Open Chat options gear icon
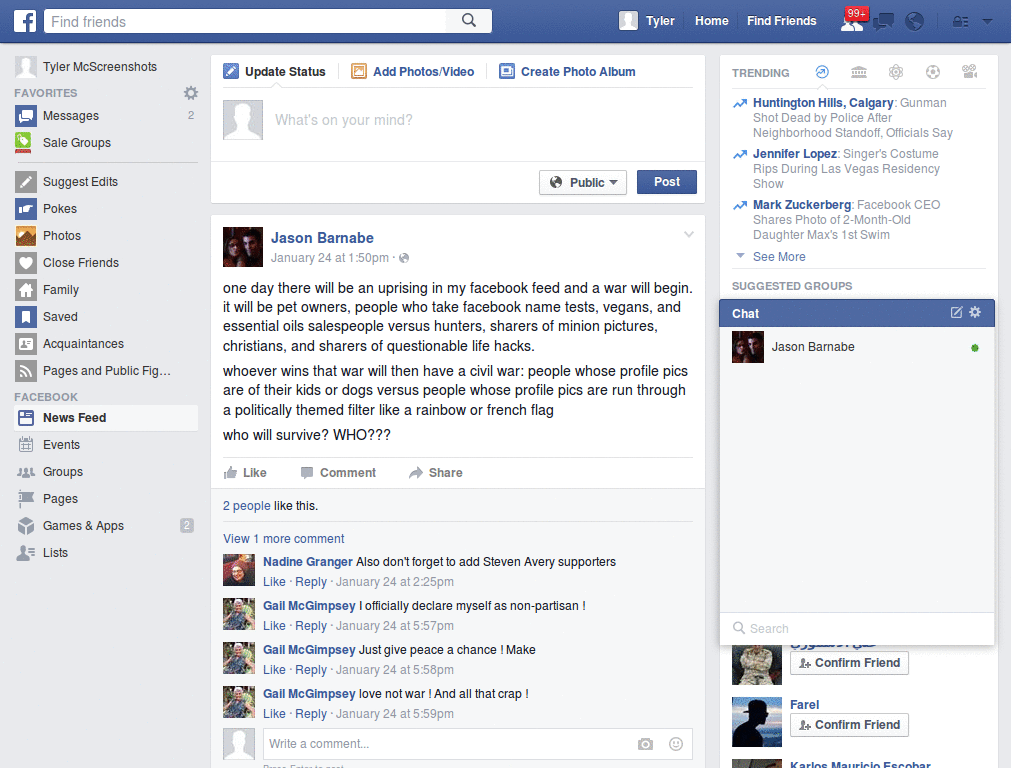This screenshot has height=768, width=1024. point(975,312)
